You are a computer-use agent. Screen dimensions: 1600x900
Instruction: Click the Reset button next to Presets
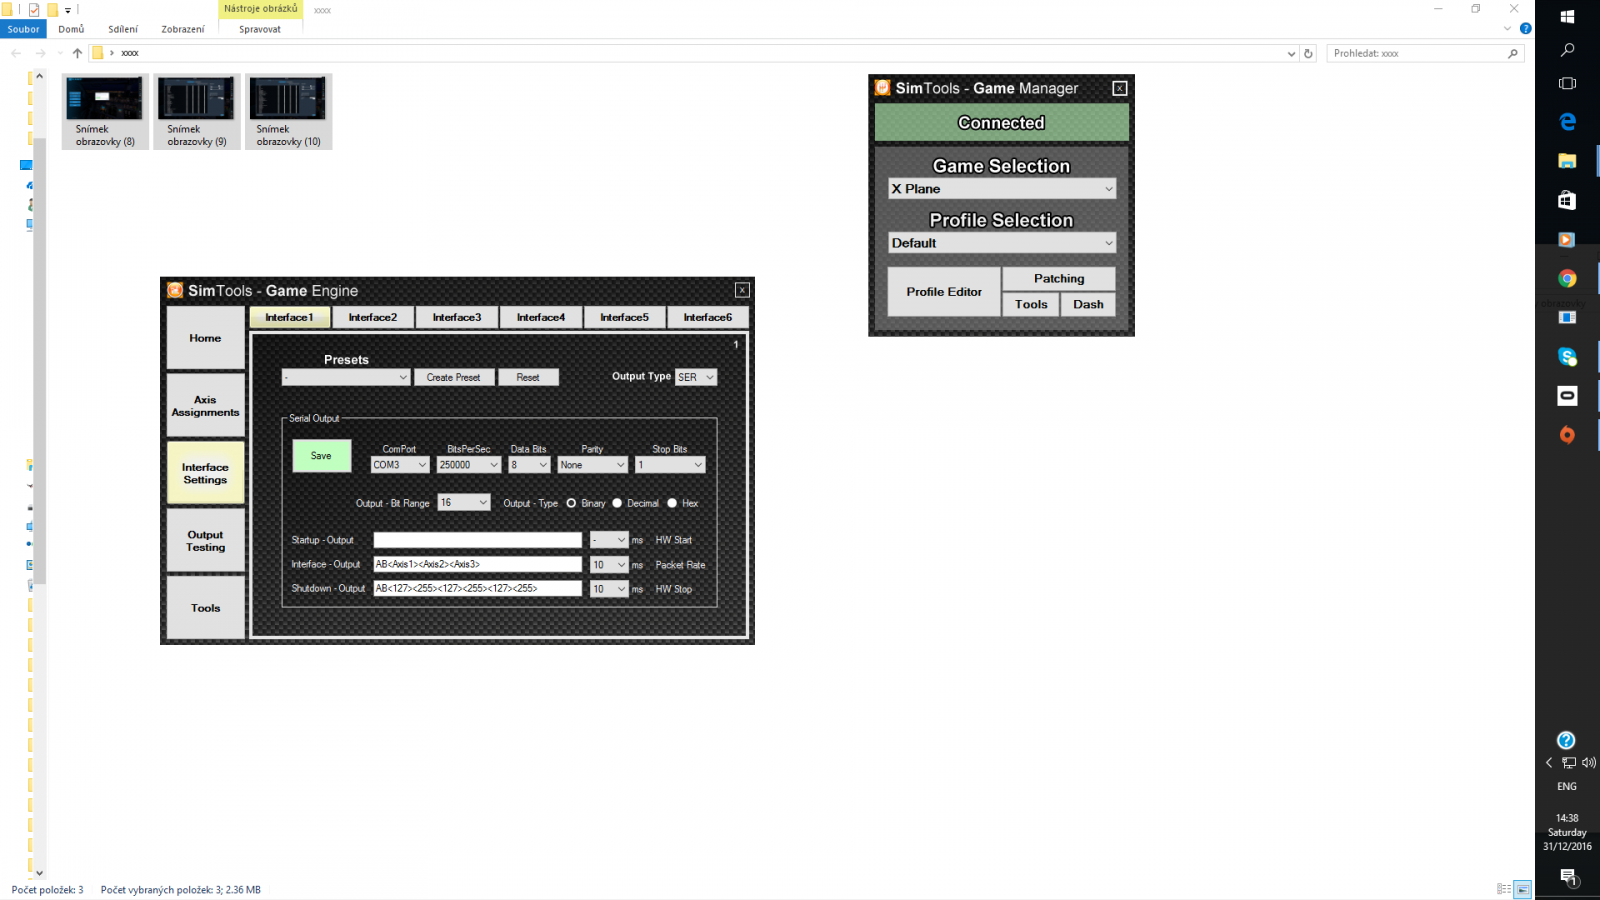tap(528, 377)
